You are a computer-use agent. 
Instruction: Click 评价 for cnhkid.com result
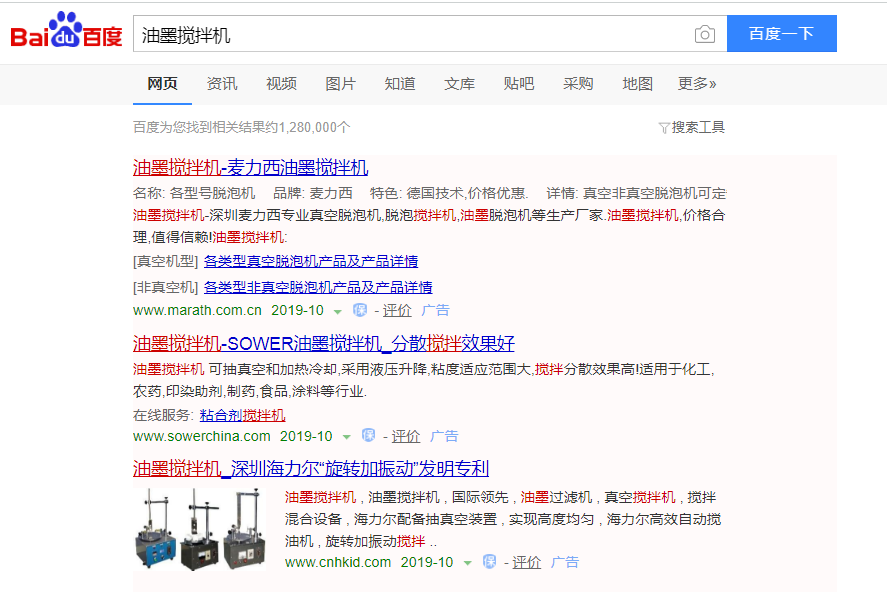click(527, 562)
